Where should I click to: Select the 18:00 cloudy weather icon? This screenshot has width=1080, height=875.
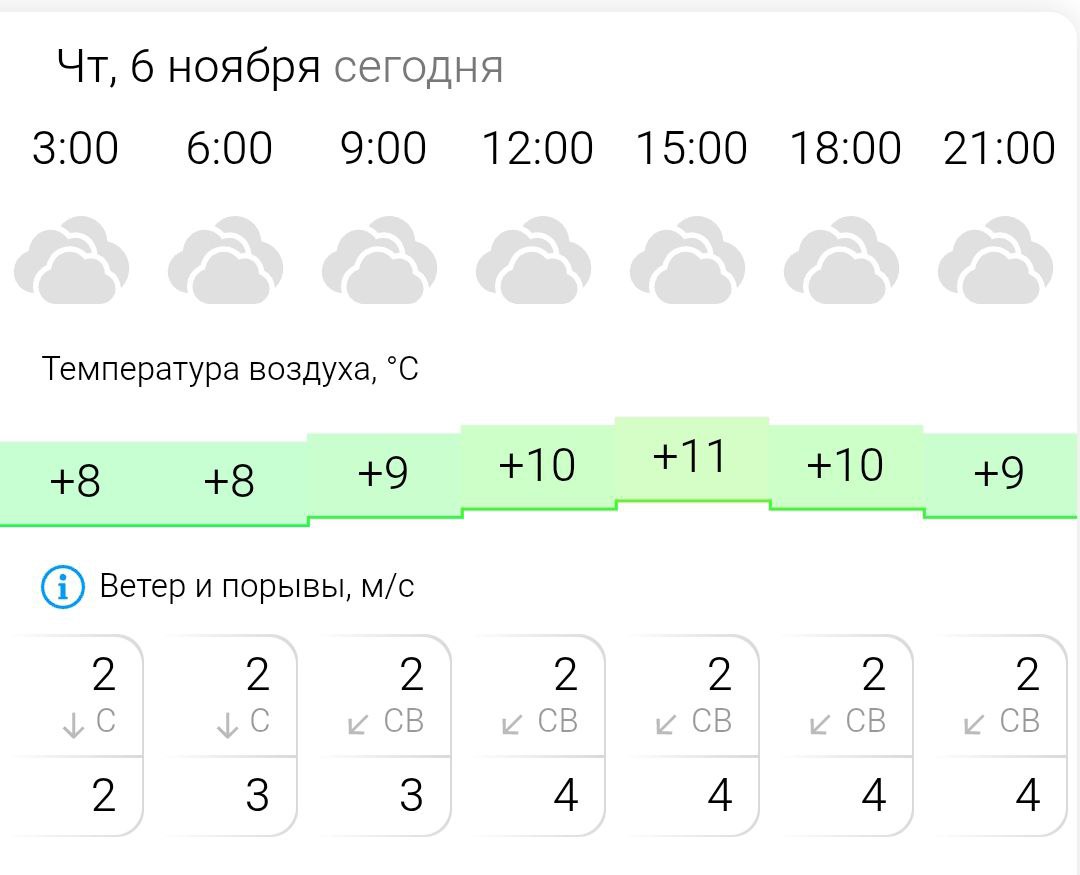click(x=842, y=261)
